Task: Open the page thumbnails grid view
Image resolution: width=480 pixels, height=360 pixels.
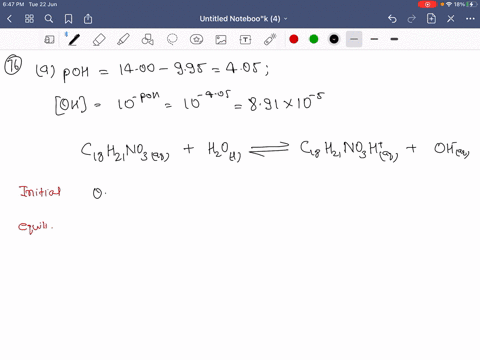Action: tap(29, 19)
